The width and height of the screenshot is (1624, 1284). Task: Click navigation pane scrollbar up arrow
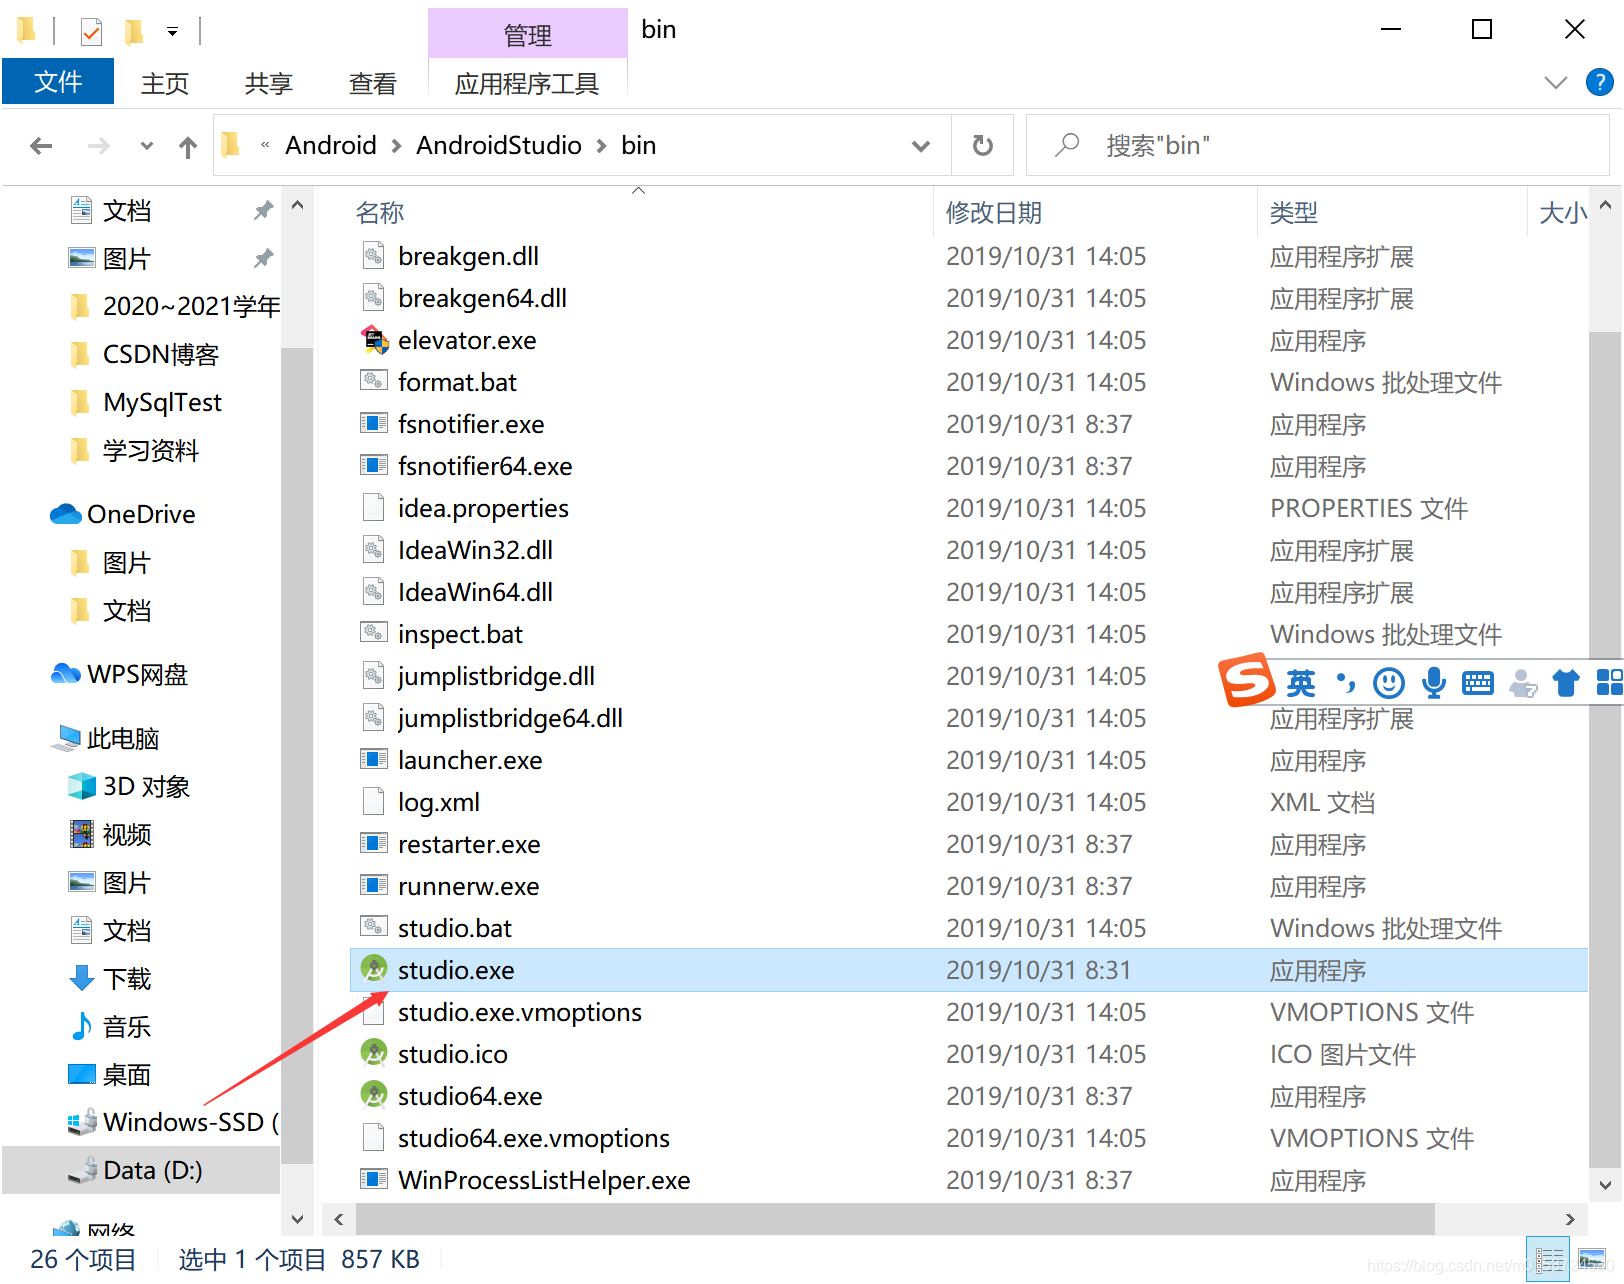pos(297,205)
